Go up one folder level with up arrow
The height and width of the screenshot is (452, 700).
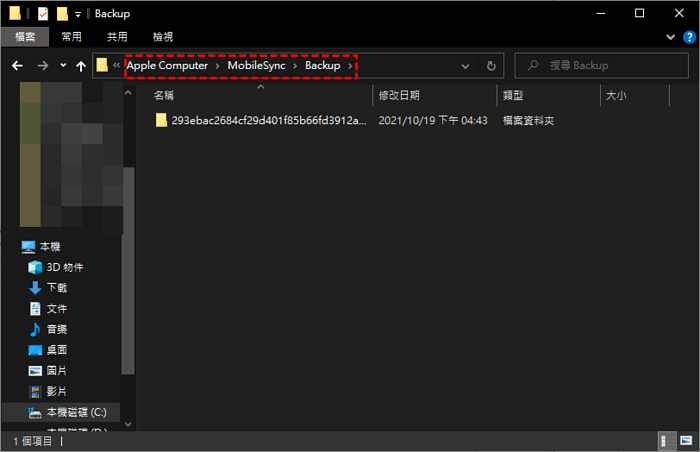click(80, 66)
